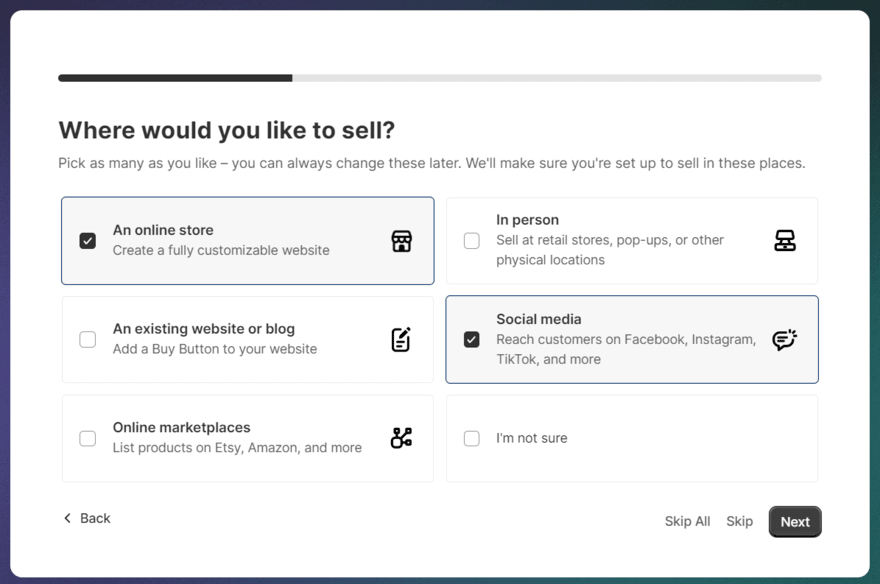The width and height of the screenshot is (880, 584).
Task: Uncheck the Social media checkbox
Action: pos(471,339)
